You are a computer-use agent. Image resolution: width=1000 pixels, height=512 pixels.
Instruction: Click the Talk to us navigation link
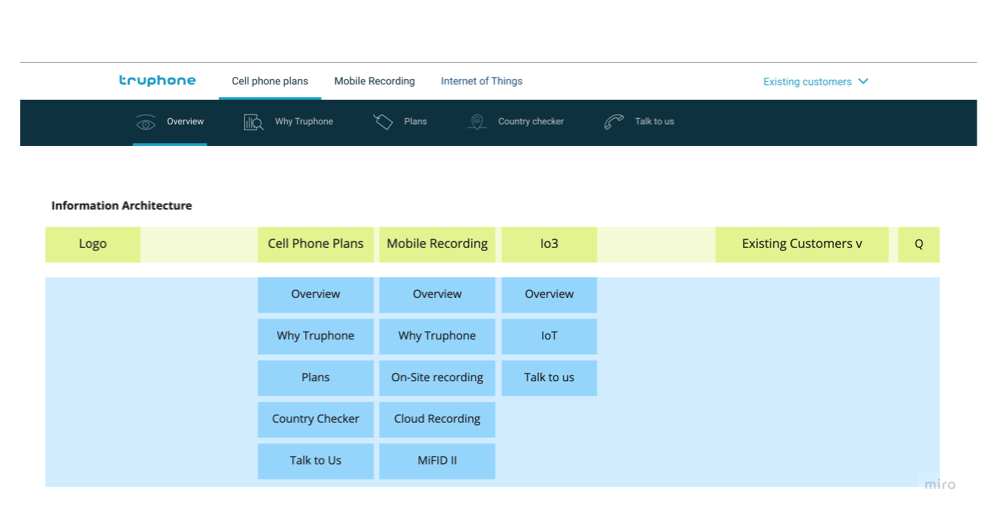coord(654,122)
